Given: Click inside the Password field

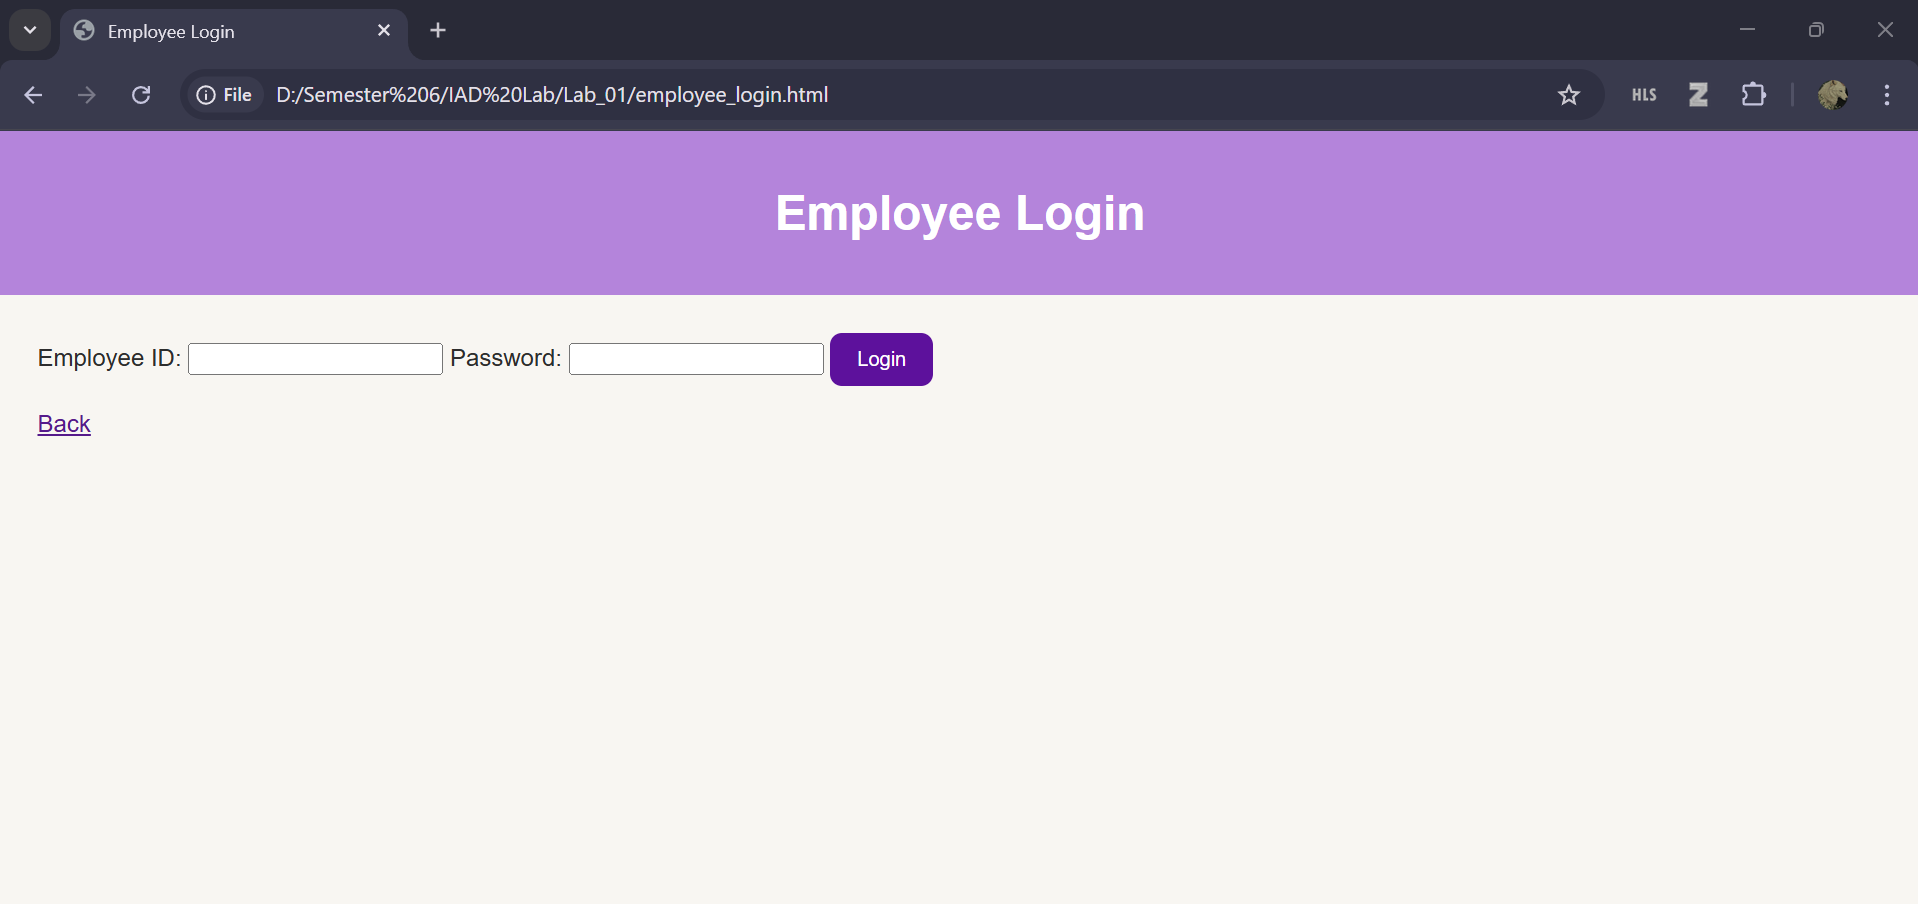Looking at the screenshot, I should [694, 358].
